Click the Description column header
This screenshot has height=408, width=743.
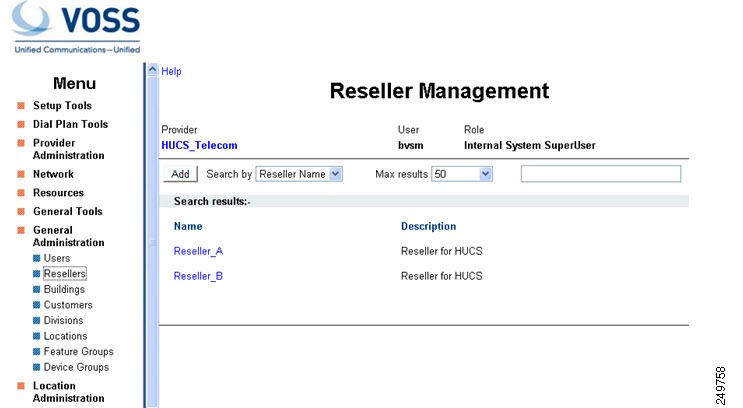428,227
